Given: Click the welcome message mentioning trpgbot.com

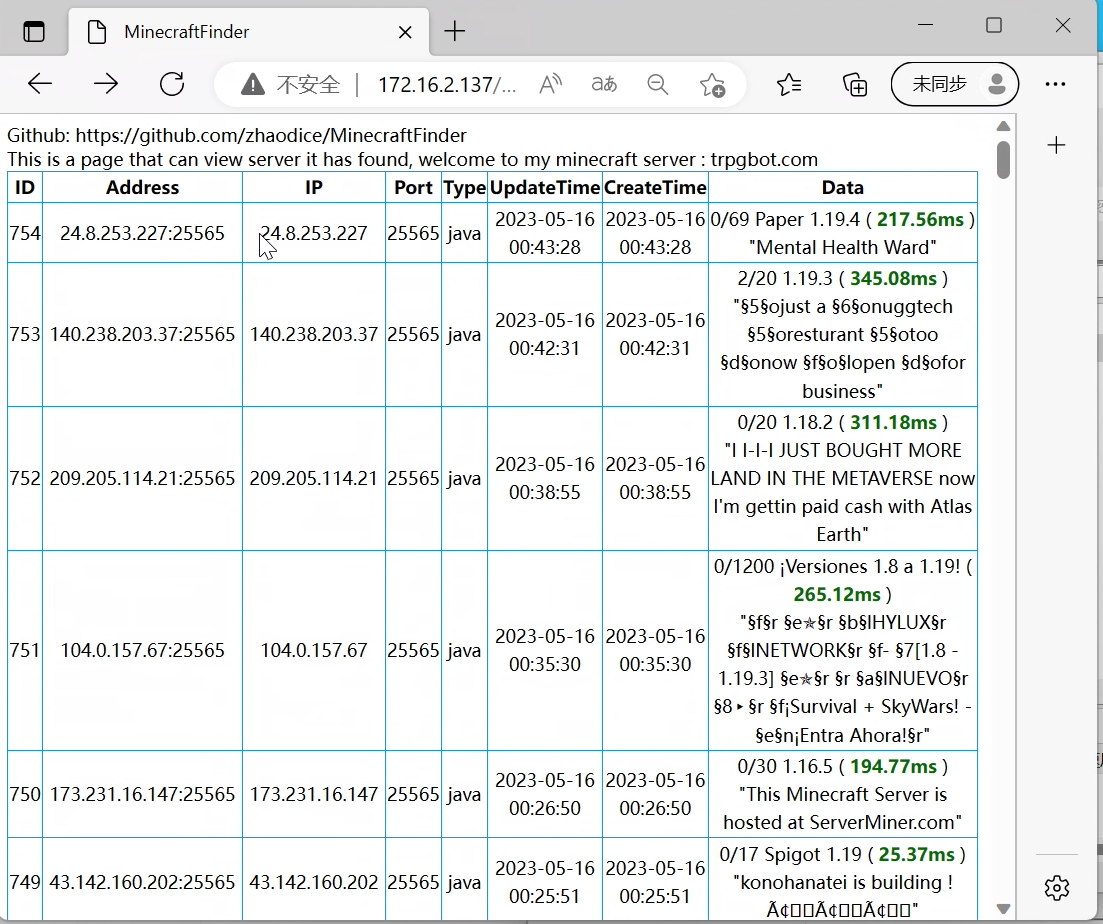Looking at the screenshot, I should coord(412,160).
